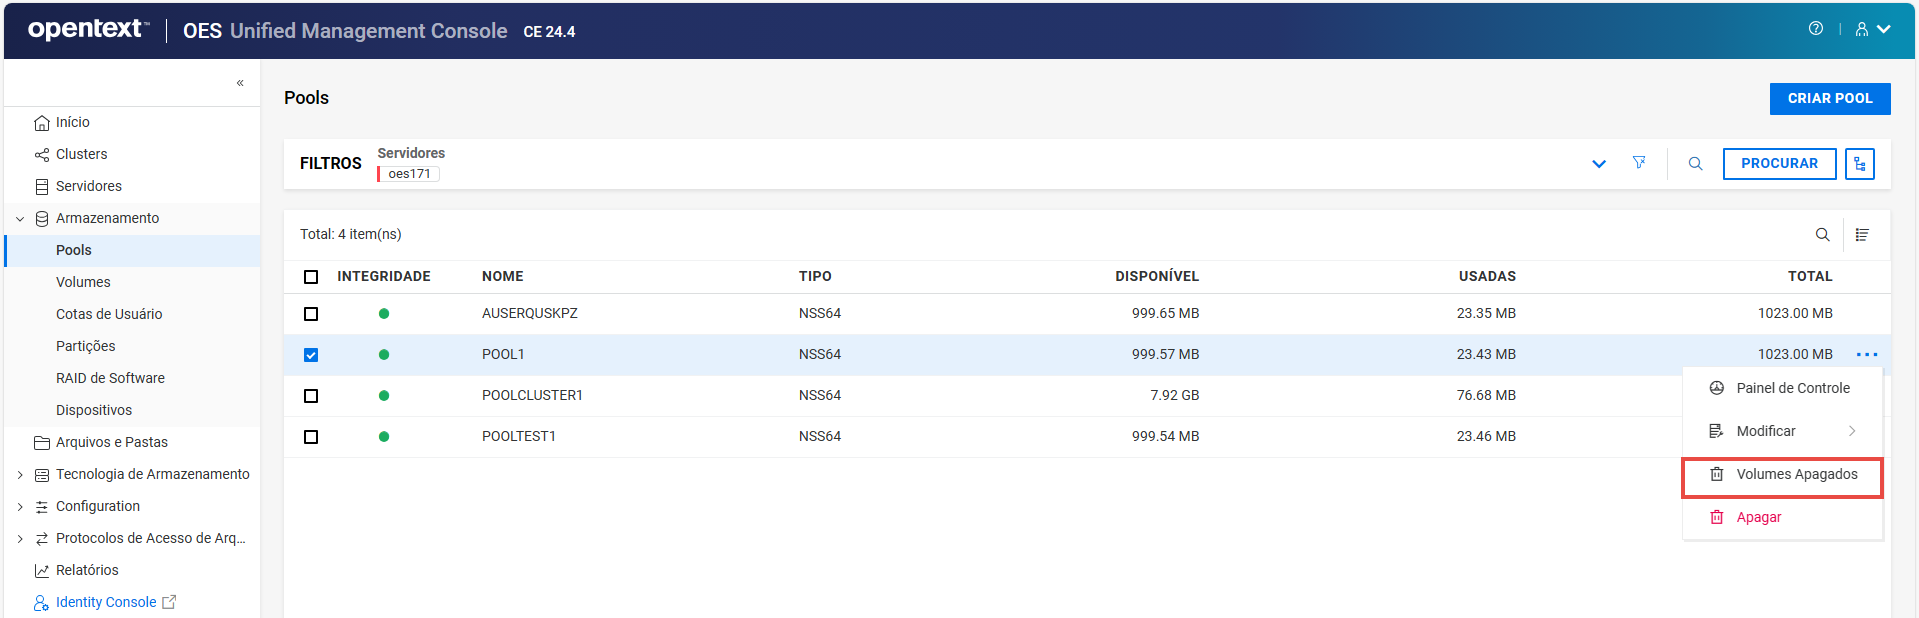Viewport: 1919px width, 618px height.
Task: Open the column list settings icon
Action: [1862, 235]
